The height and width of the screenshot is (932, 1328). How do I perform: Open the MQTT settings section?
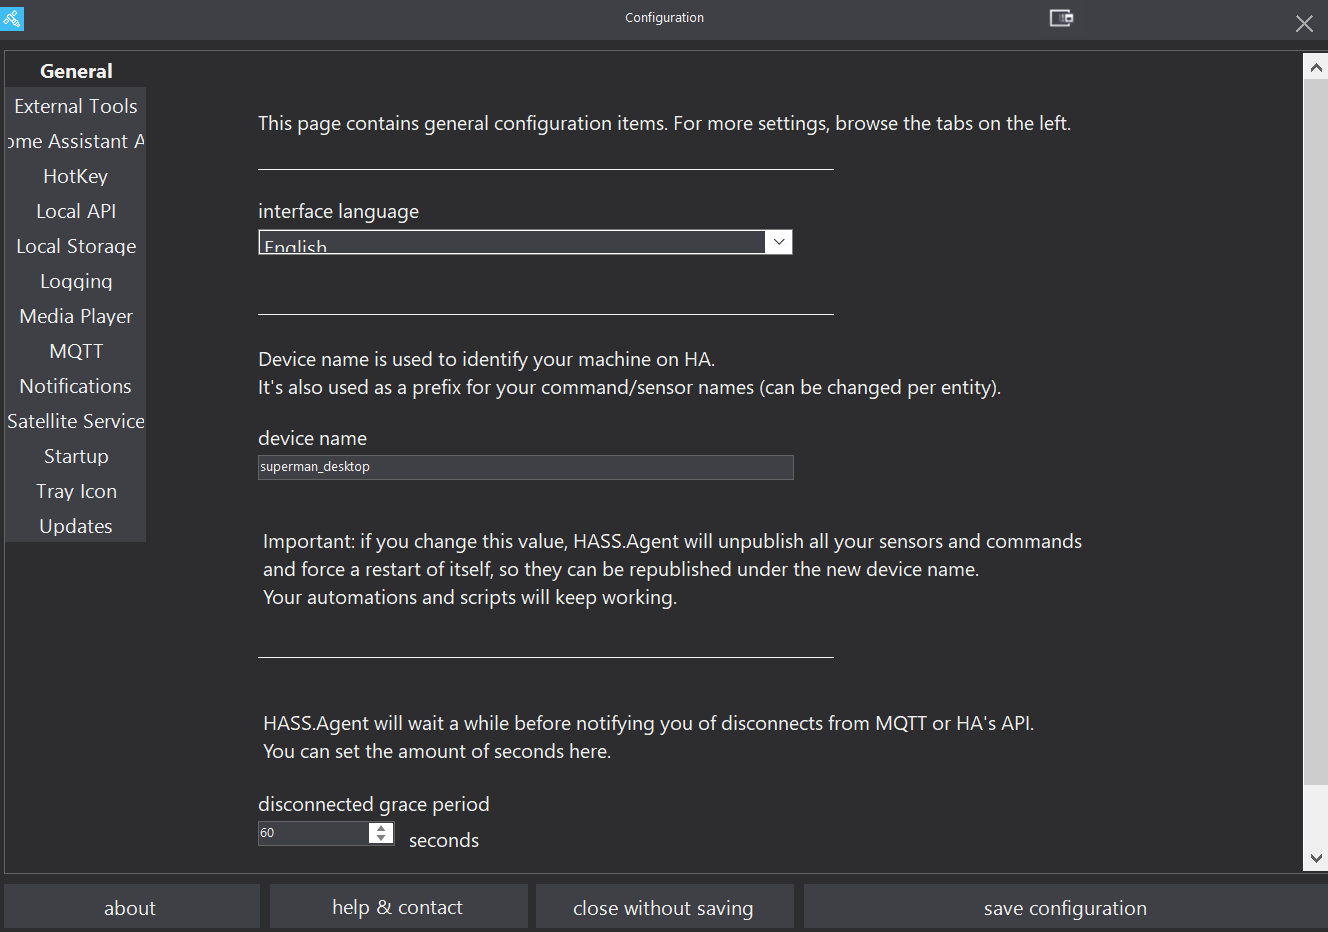click(x=76, y=350)
